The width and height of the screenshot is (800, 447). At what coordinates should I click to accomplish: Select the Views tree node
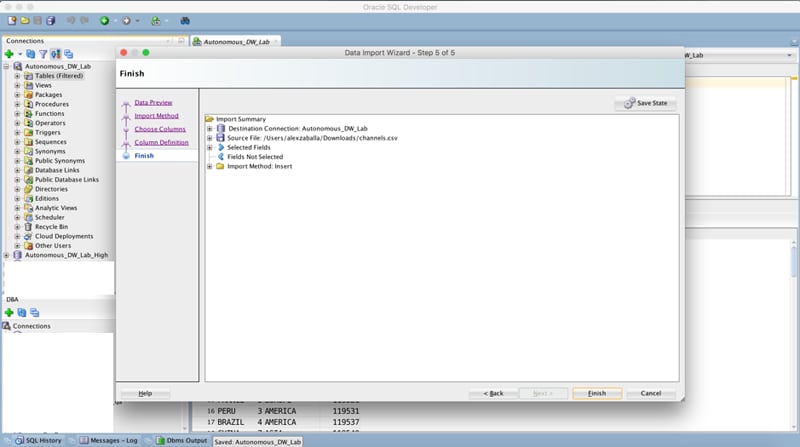(43, 85)
